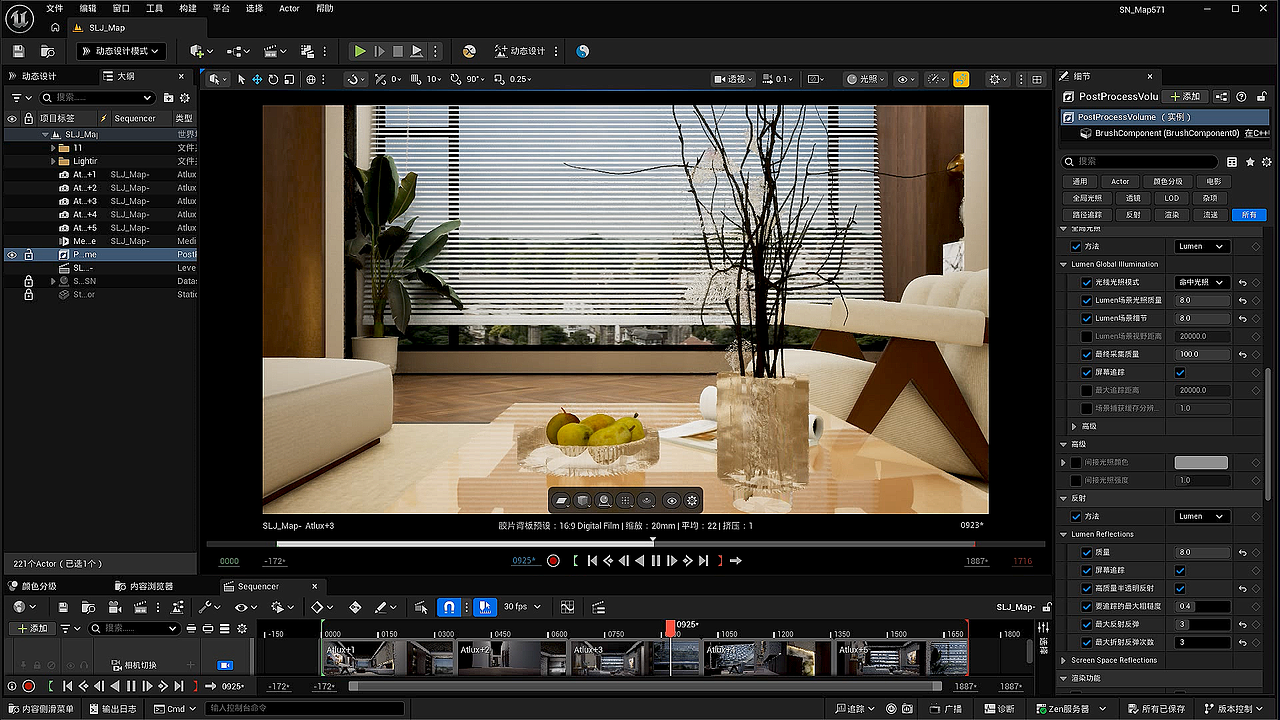The height and width of the screenshot is (720, 1280).
Task: Expand the Screen Space Reflections section
Action: pyautogui.click(x=1064, y=660)
